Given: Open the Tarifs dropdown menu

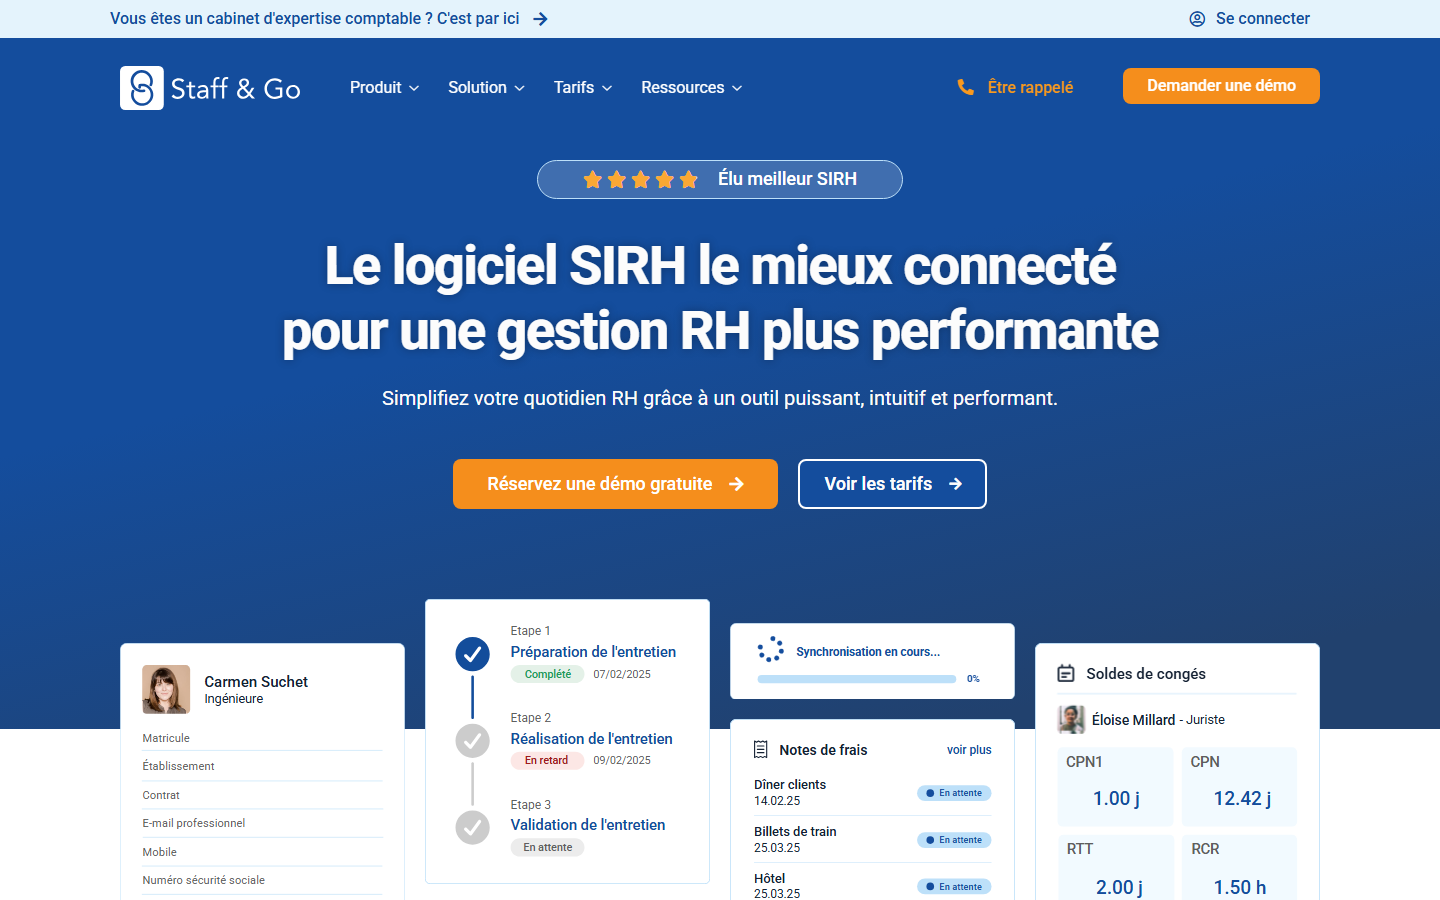Looking at the screenshot, I should pyautogui.click(x=583, y=88).
